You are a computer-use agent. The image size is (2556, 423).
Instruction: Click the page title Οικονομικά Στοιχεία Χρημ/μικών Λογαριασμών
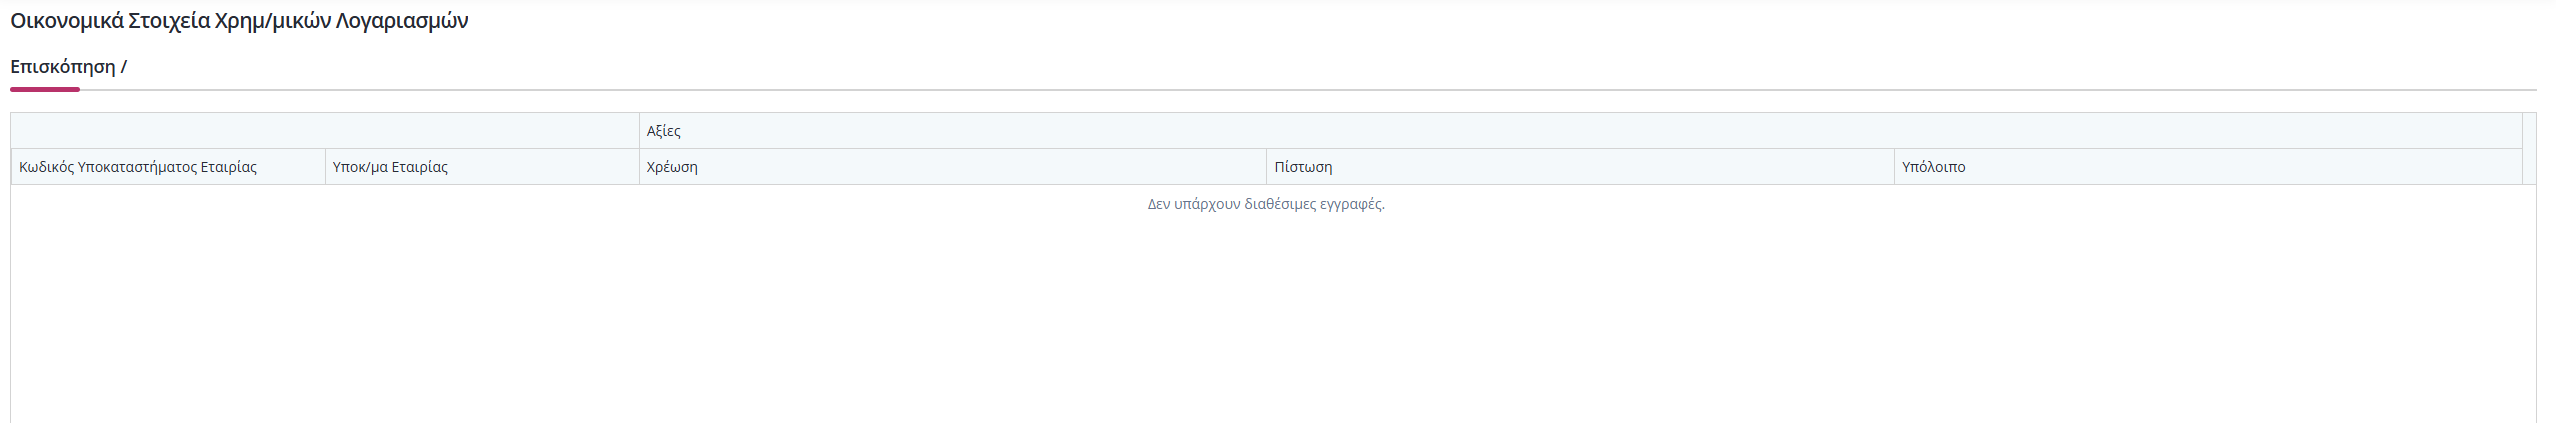(x=239, y=21)
